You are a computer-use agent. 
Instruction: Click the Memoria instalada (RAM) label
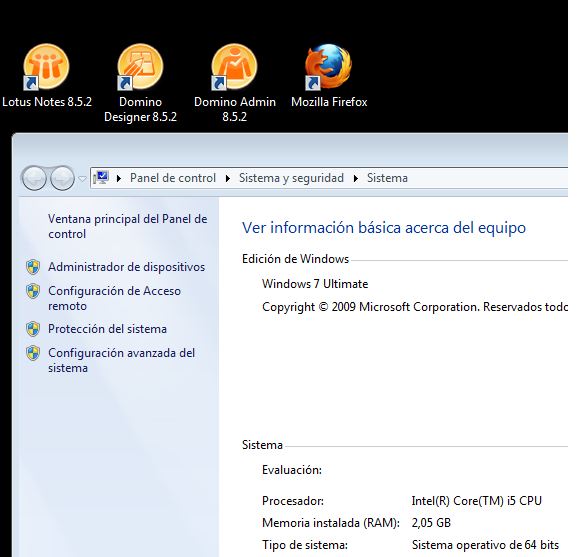tap(331, 523)
